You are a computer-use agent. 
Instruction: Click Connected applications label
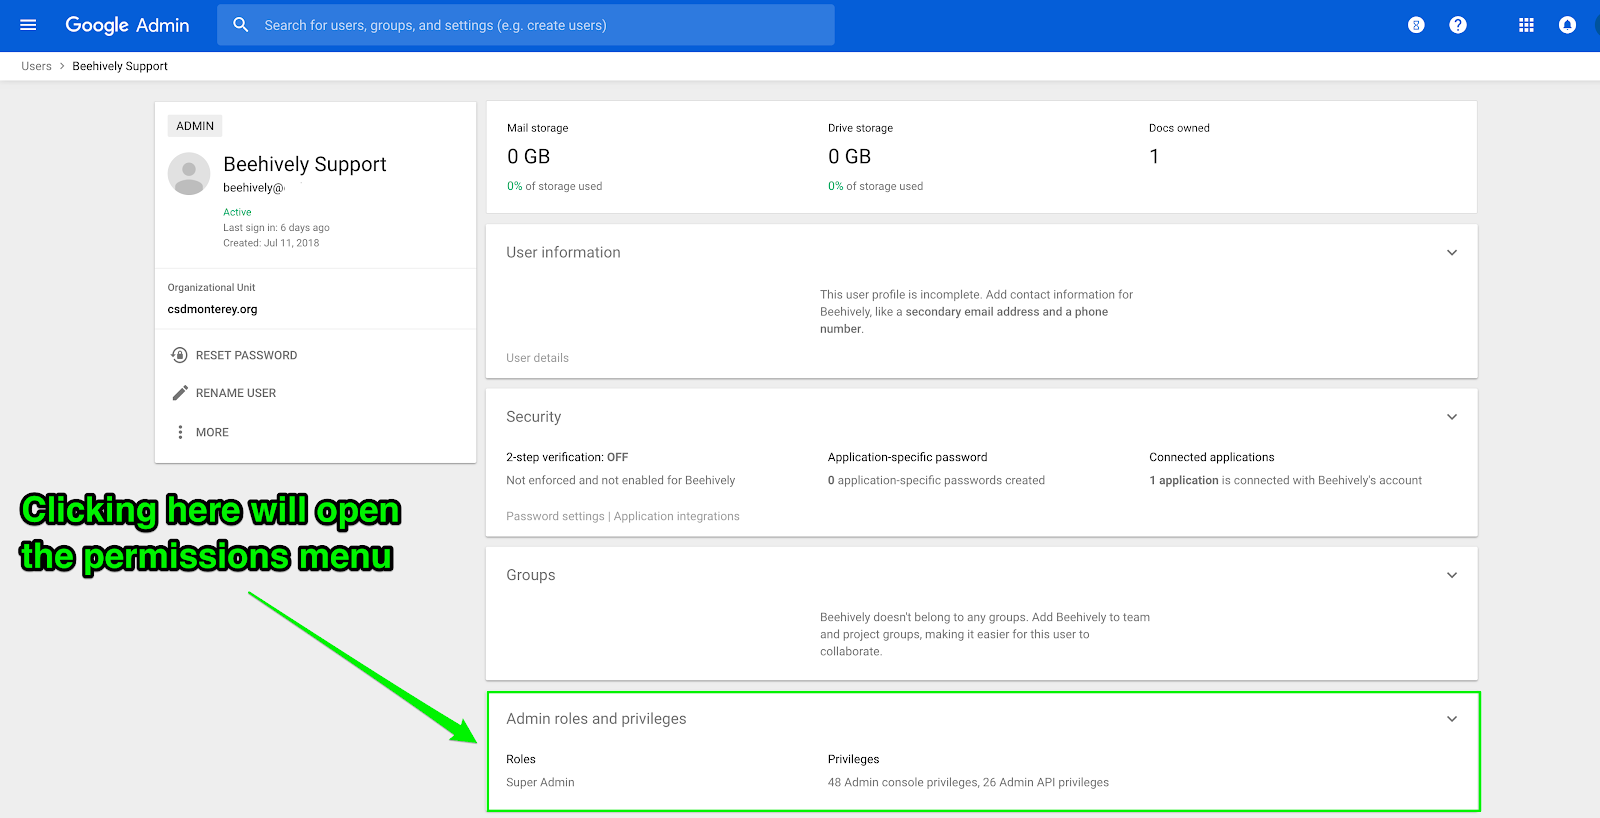1212,457
